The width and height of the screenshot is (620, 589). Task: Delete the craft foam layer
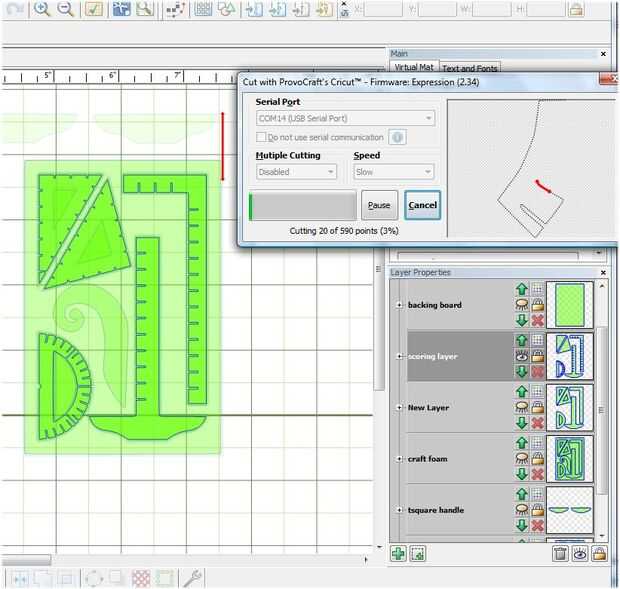click(x=537, y=474)
